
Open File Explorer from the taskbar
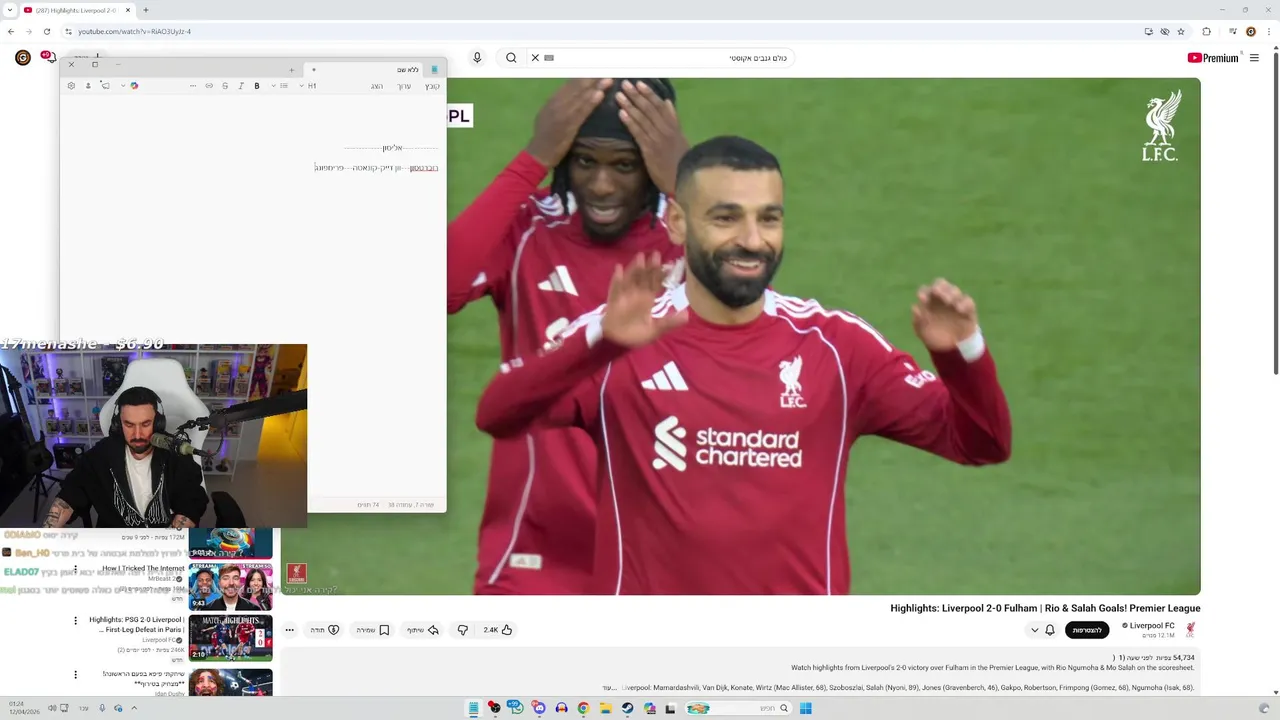point(605,708)
